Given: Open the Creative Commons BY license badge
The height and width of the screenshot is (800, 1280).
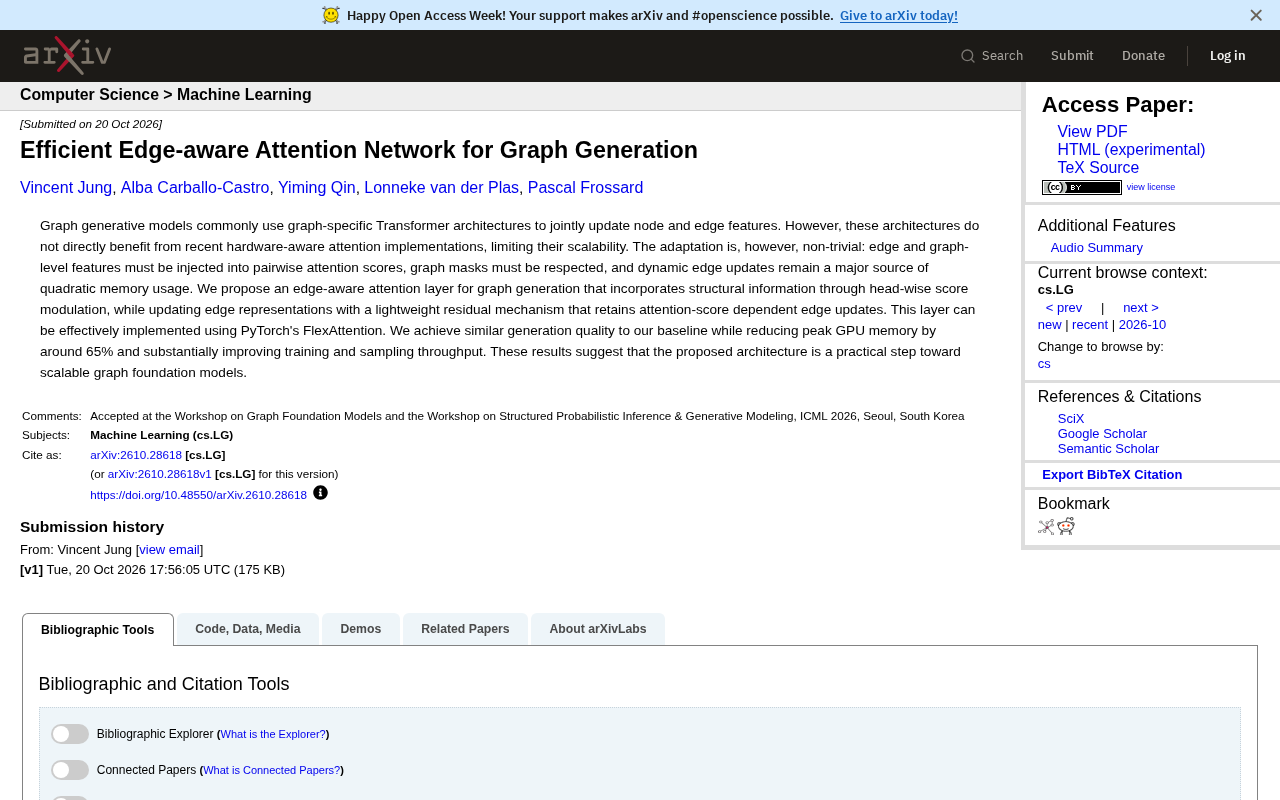Looking at the screenshot, I should pyautogui.click(x=1082, y=187).
